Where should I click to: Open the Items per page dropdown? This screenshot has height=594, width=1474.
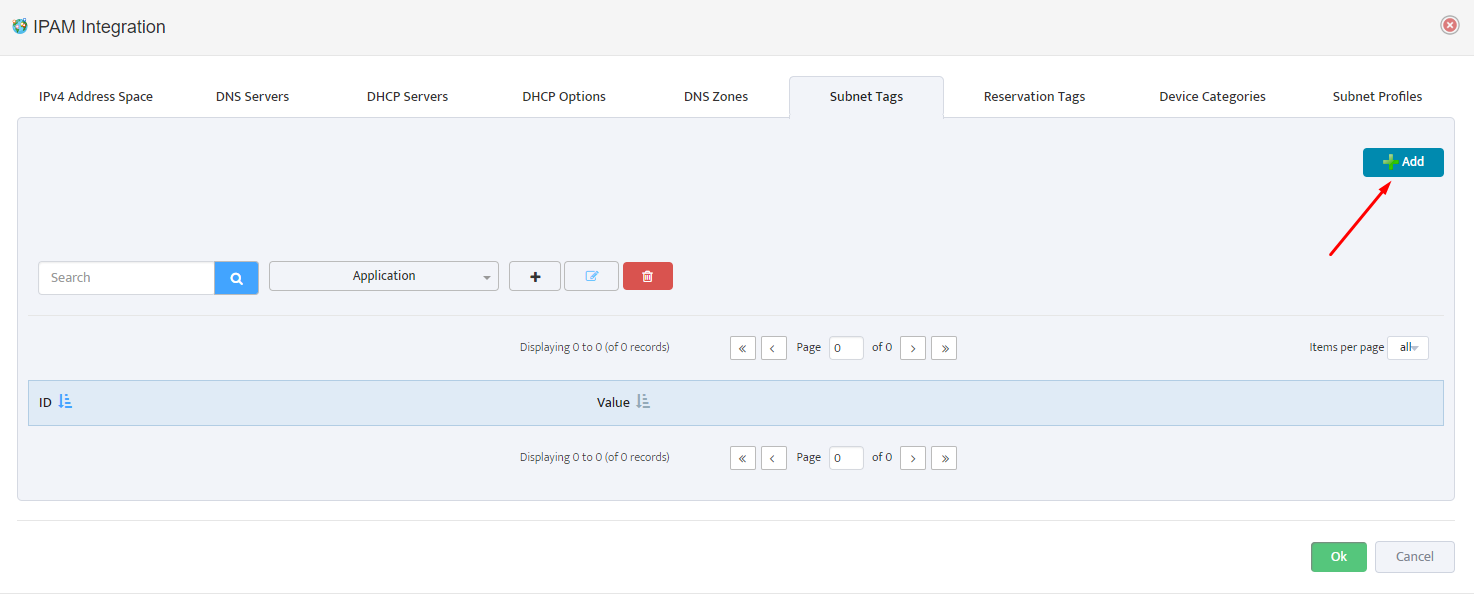coord(1408,348)
